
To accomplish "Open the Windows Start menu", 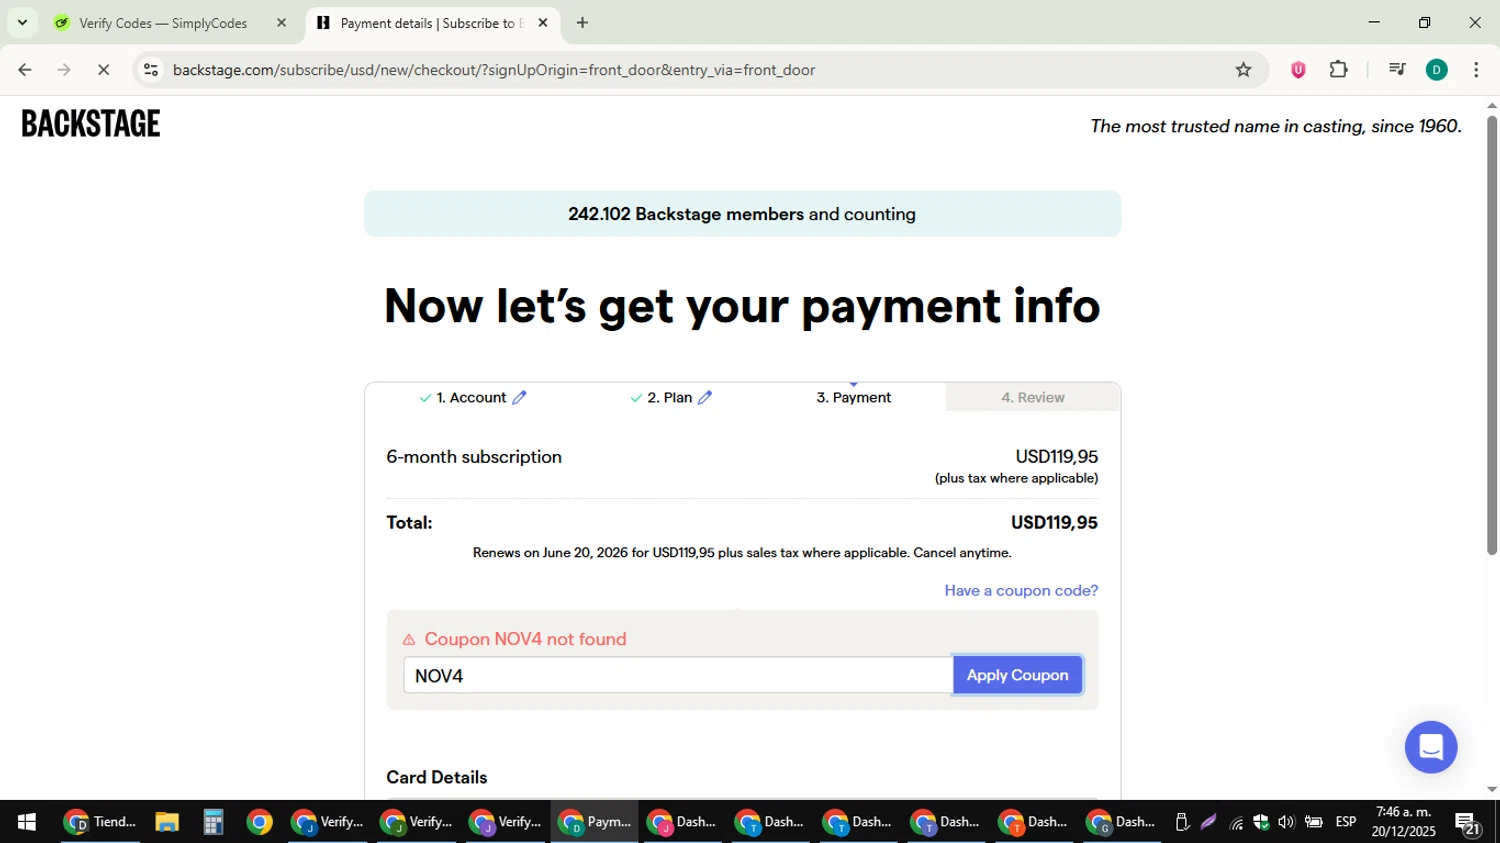I will [27, 822].
